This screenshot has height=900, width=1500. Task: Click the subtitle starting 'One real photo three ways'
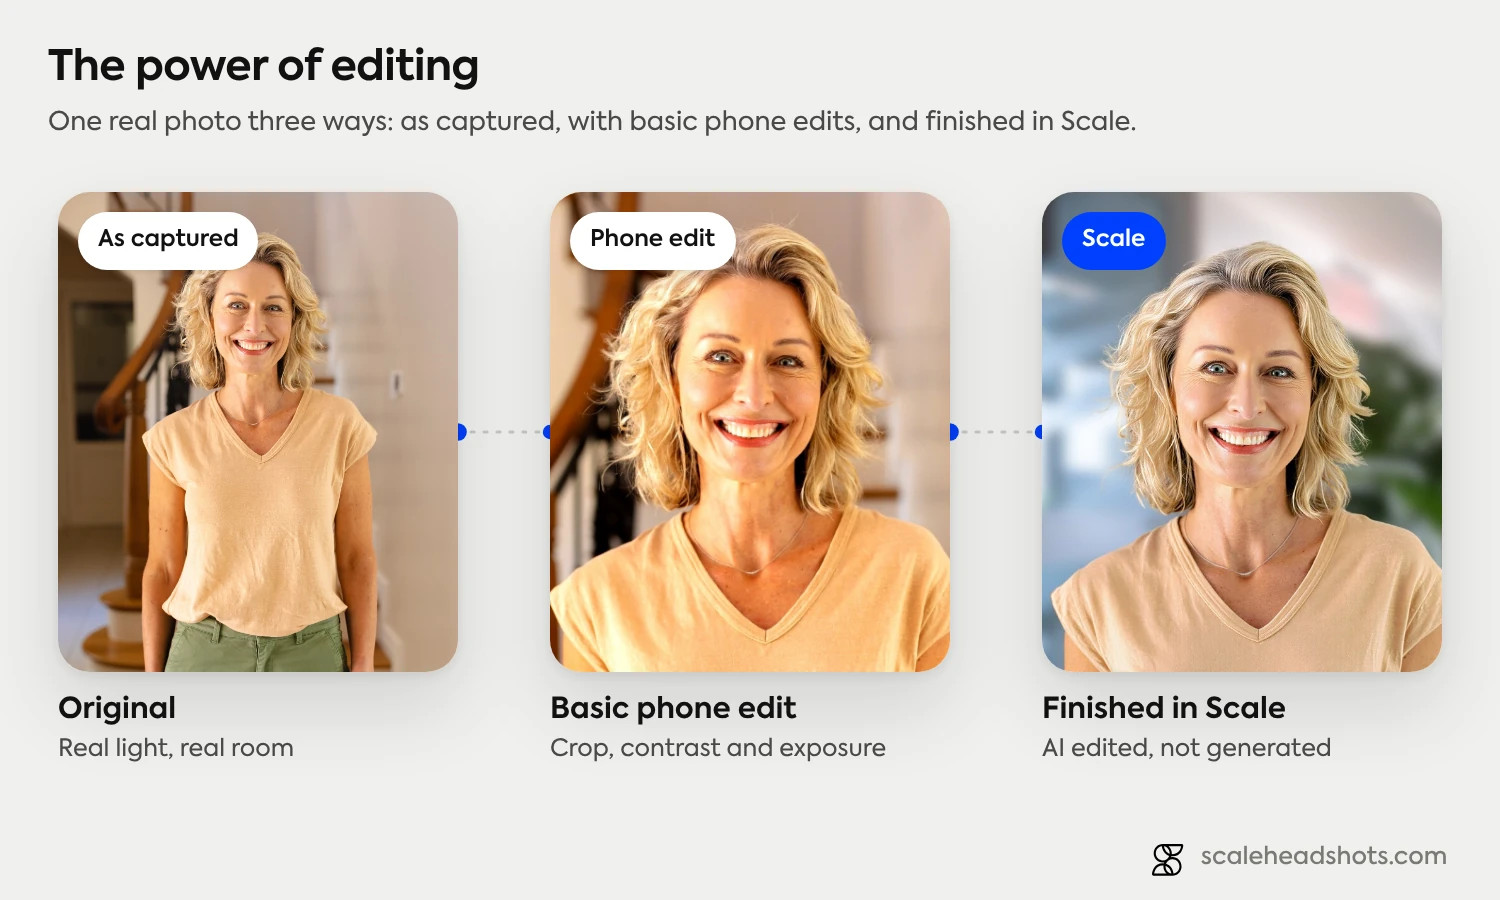pos(592,121)
